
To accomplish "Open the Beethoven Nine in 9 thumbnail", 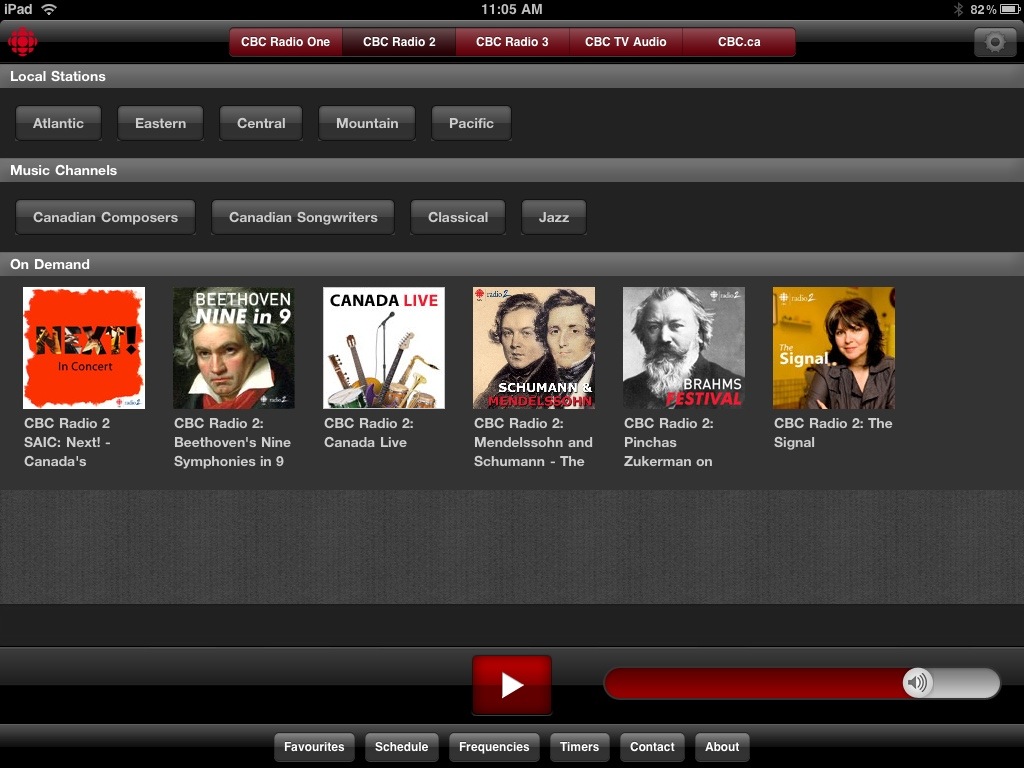I will coord(234,348).
